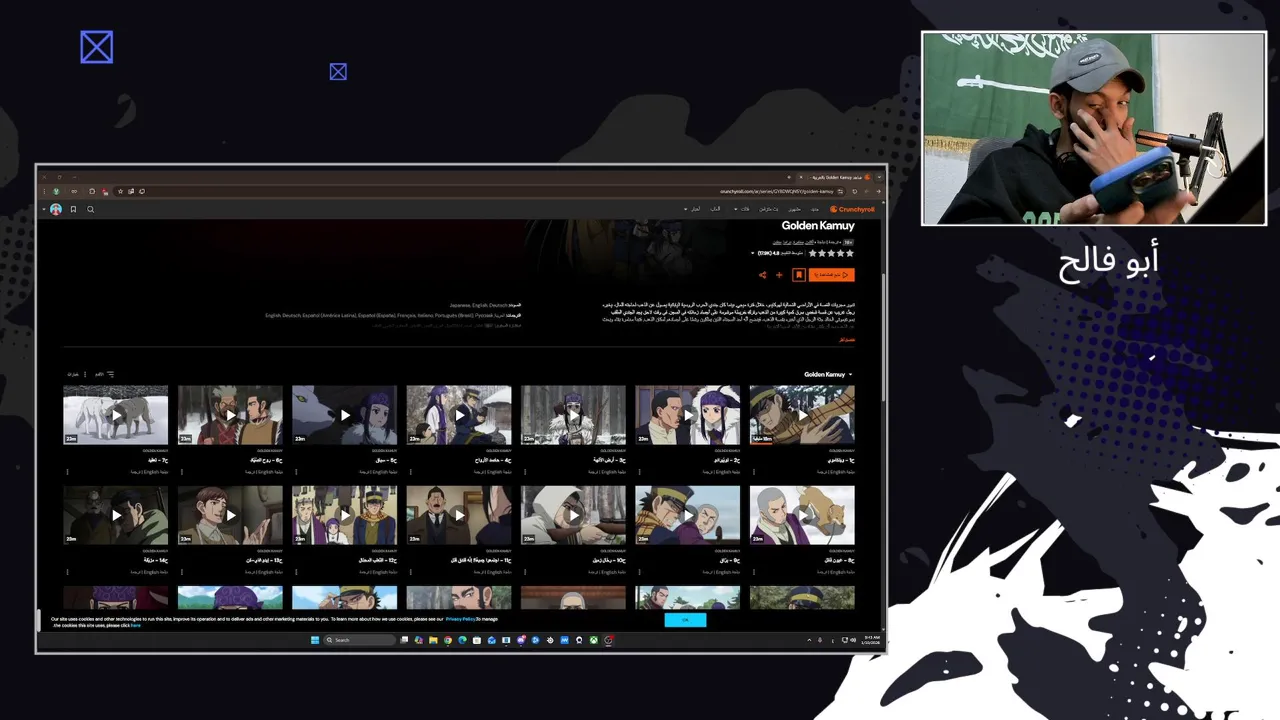Open the episode list options vertical dots
This screenshot has height=720, width=1280.
pos(85,374)
